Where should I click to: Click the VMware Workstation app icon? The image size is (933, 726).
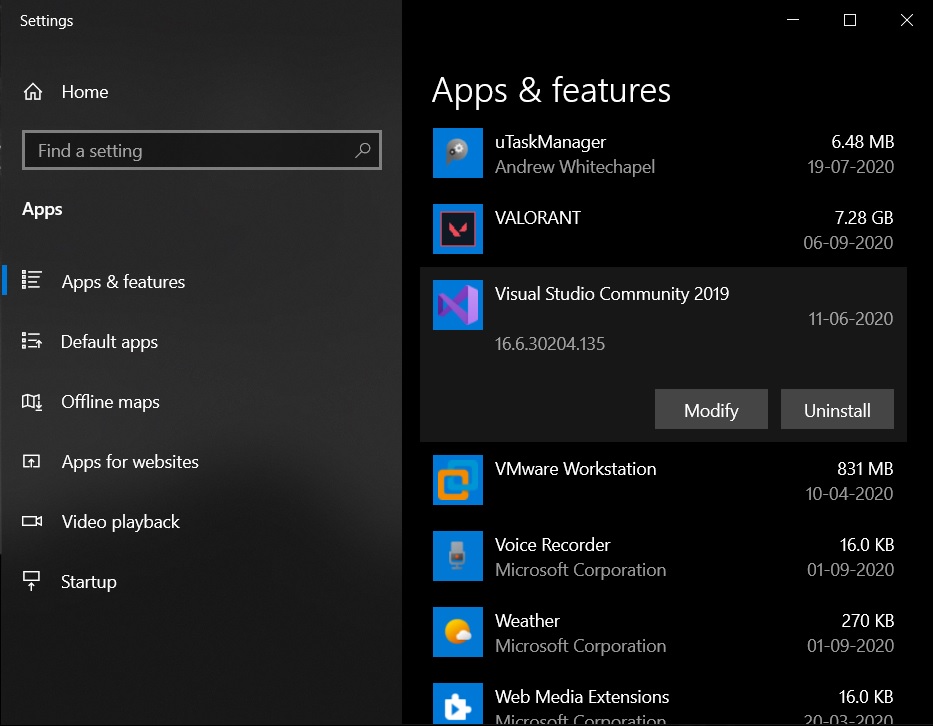click(x=458, y=480)
